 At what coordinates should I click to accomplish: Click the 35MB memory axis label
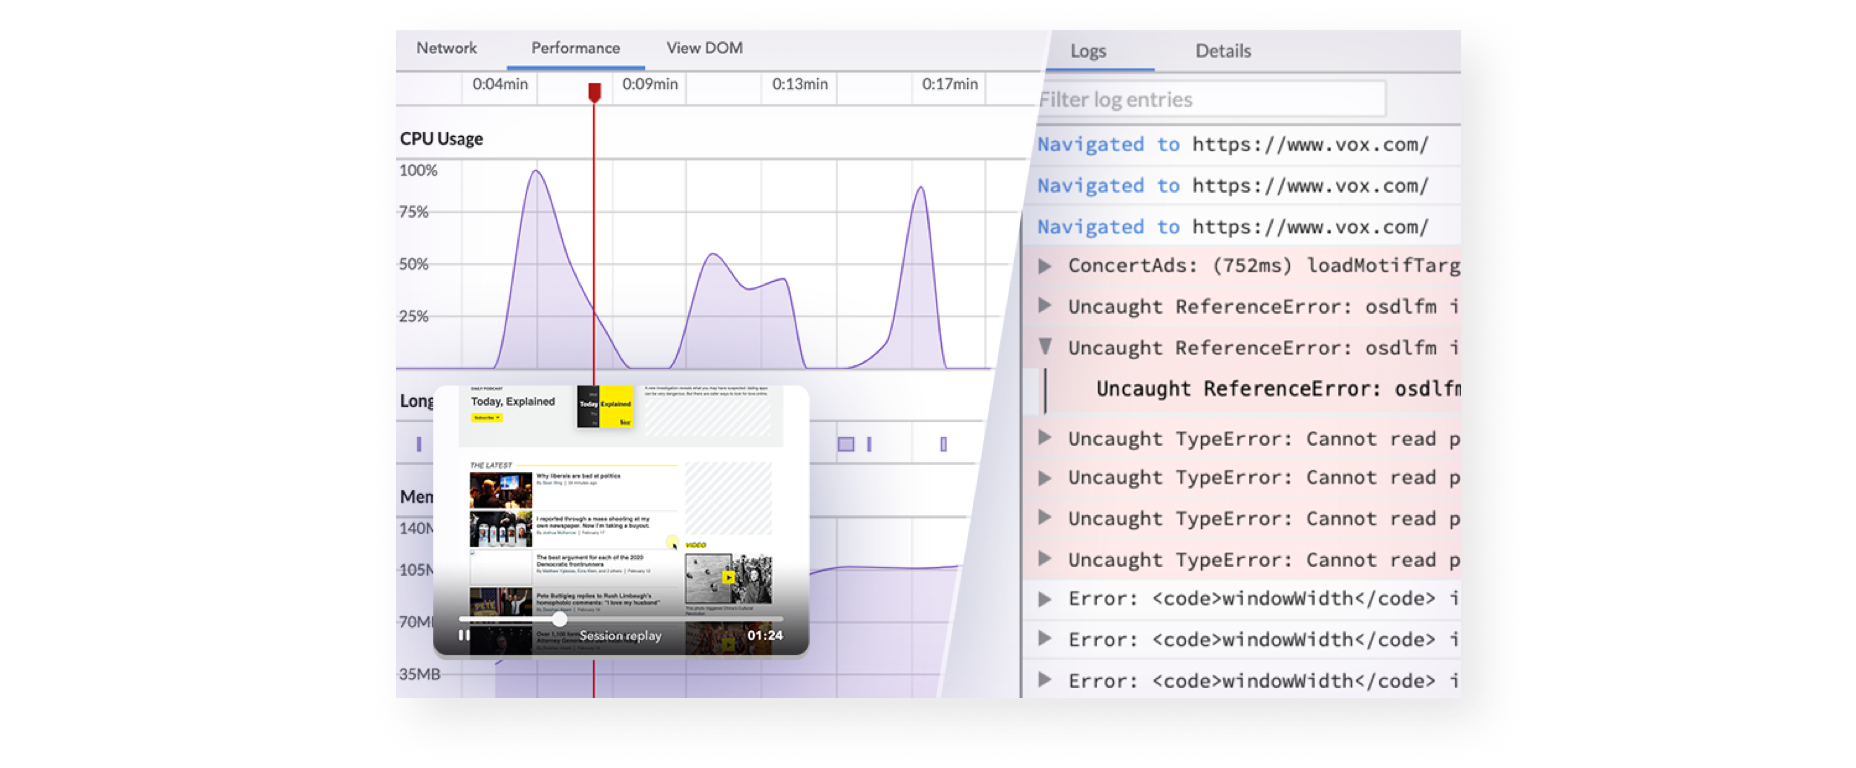[419, 674]
